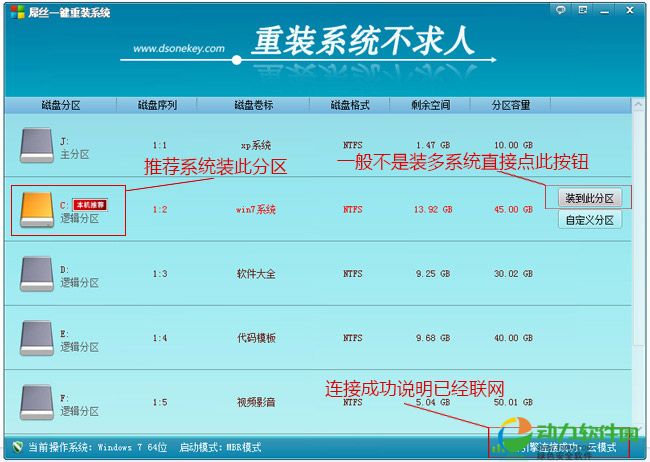The width and height of the screenshot is (650, 462).
Task: Click the 自定义分区 custom partition button
Action: coord(589,220)
